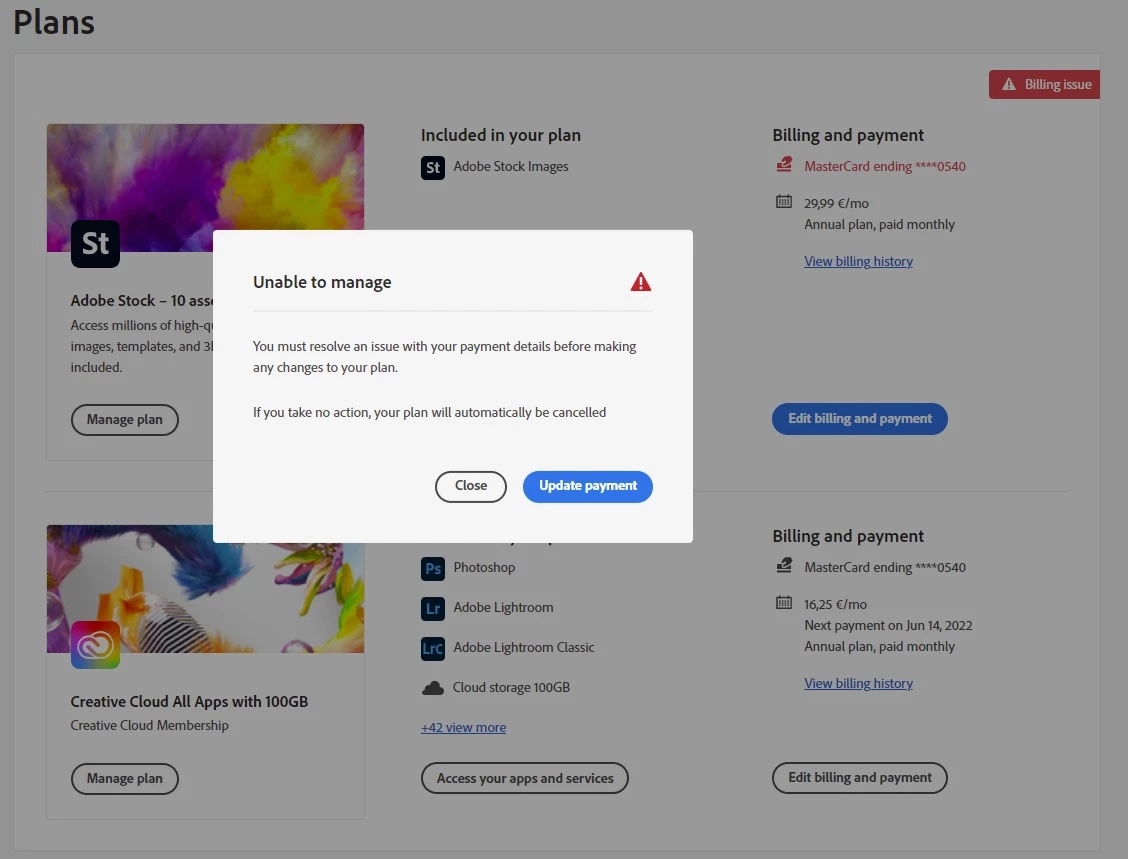
Task: Click the payment card icon for Creative Cloud plan
Action: click(784, 565)
